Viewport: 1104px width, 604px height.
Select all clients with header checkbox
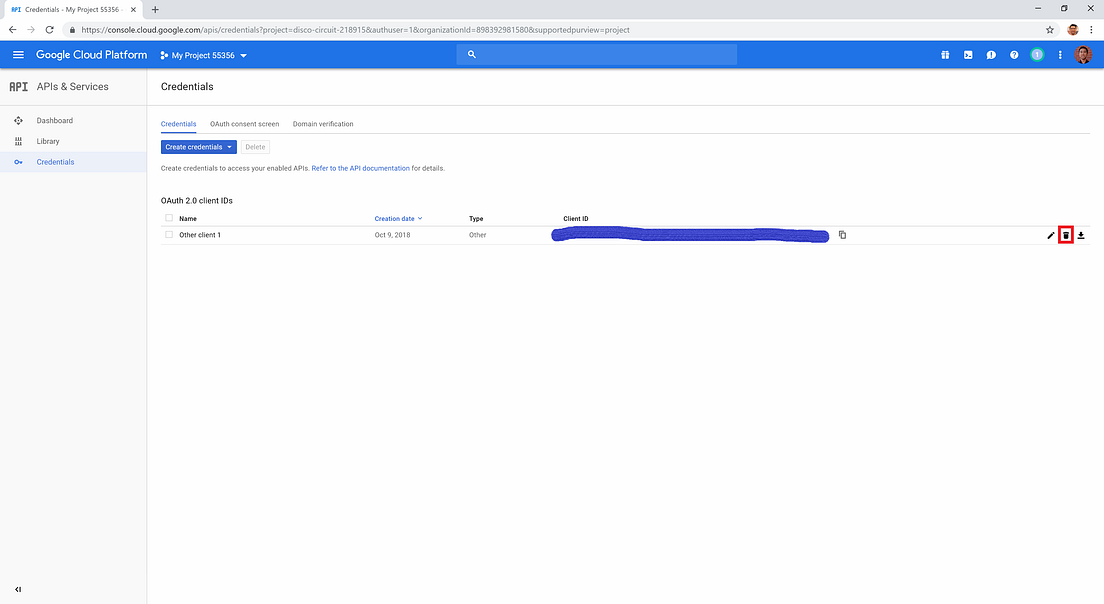point(169,218)
